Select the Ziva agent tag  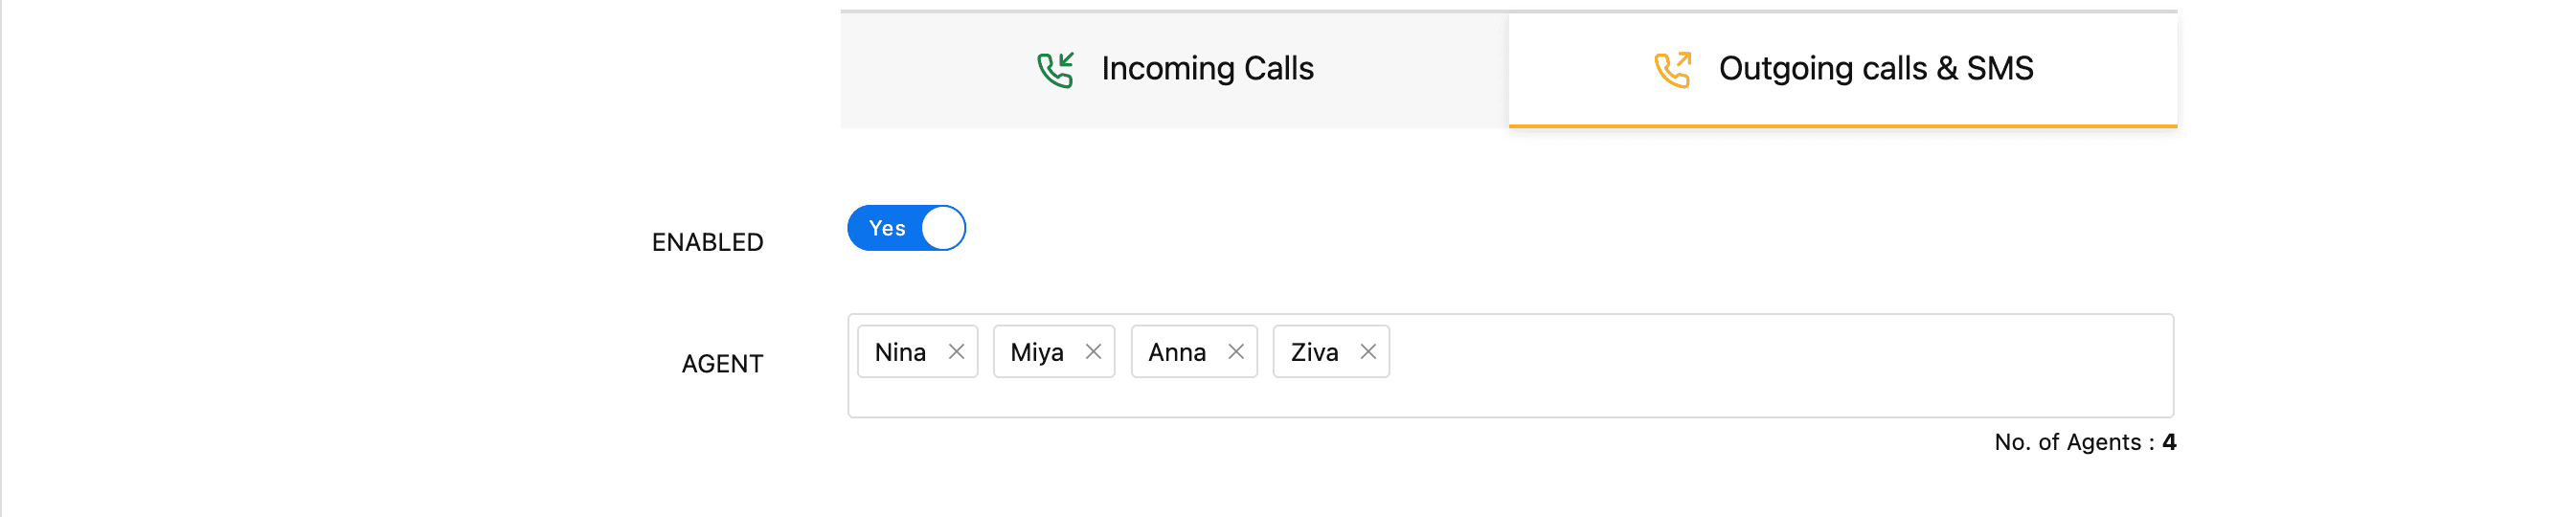coord(1314,353)
